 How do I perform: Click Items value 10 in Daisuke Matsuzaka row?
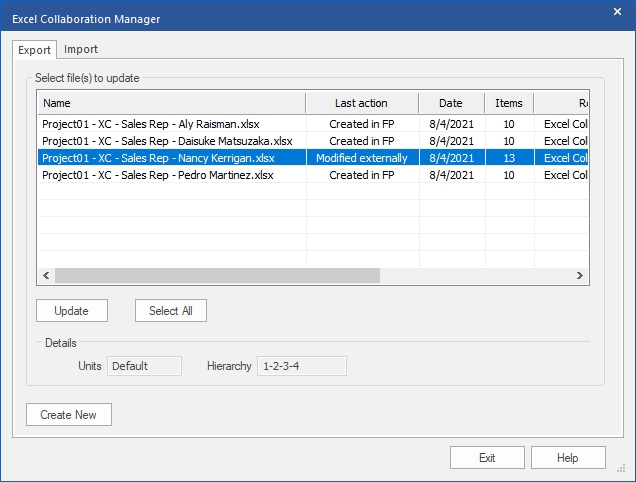pyautogui.click(x=509, y=141)
